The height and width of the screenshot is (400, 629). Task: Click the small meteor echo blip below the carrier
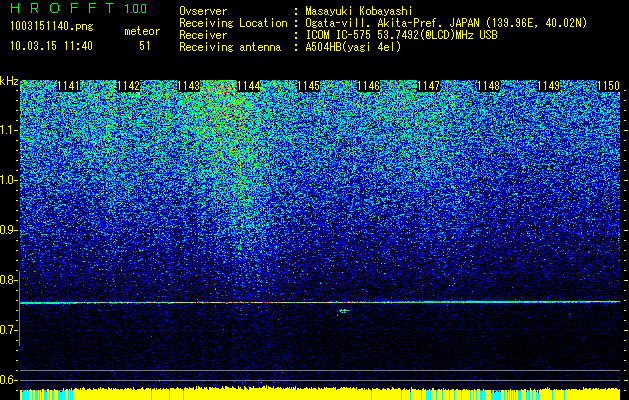pyautogui.click(x=343, y=311)
